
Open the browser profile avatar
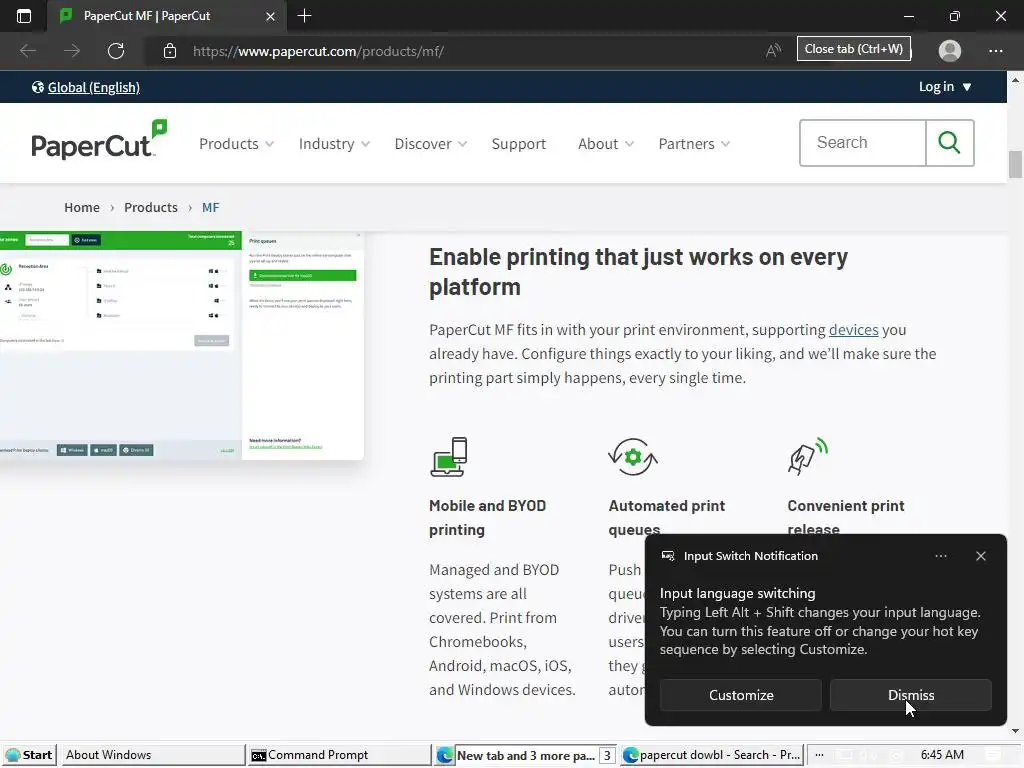[x=950, y=51]
